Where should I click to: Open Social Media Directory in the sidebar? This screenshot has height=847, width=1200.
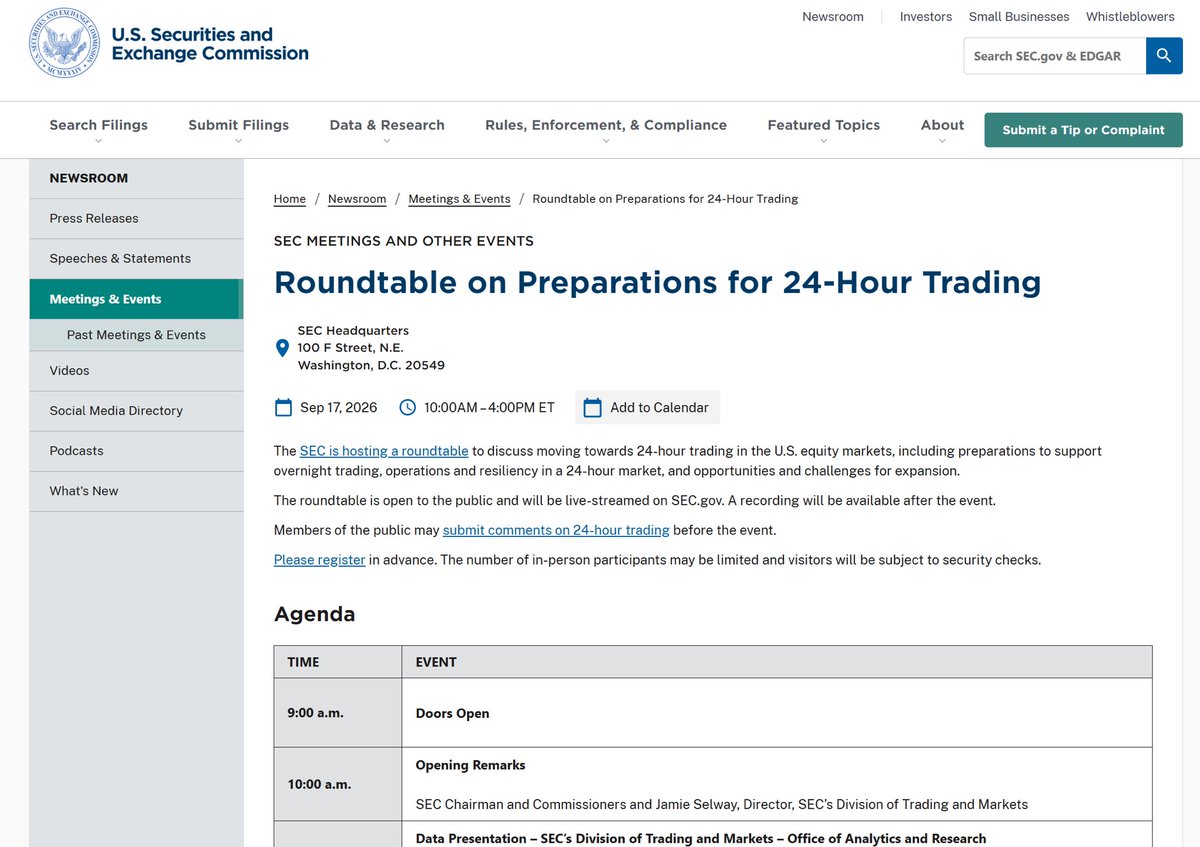[x=136, y=410]
